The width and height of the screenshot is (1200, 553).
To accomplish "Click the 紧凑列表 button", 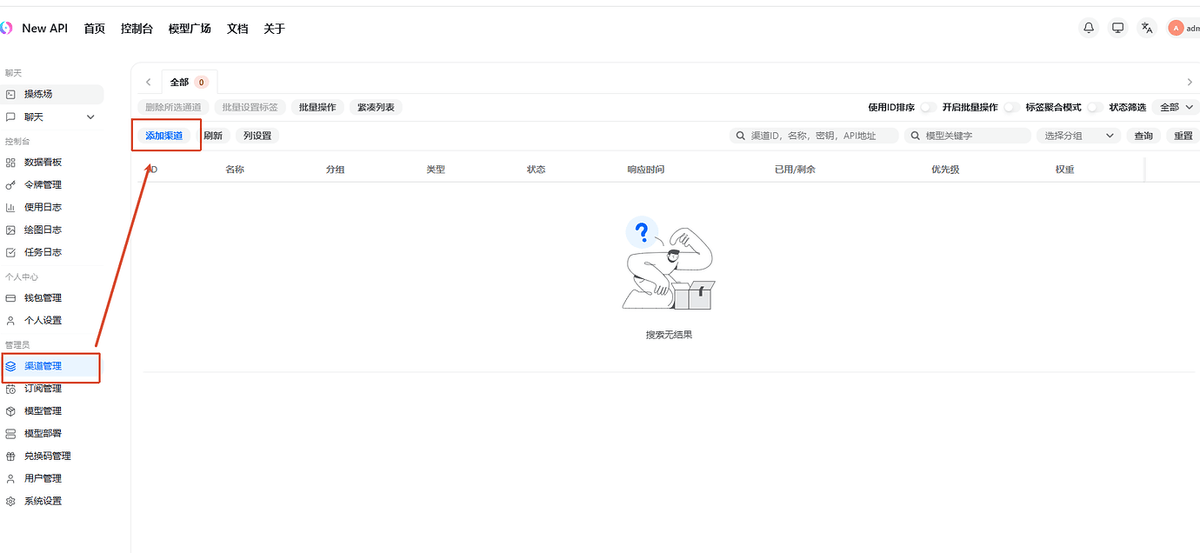I will pyautogui.click(x=376, y=107).
